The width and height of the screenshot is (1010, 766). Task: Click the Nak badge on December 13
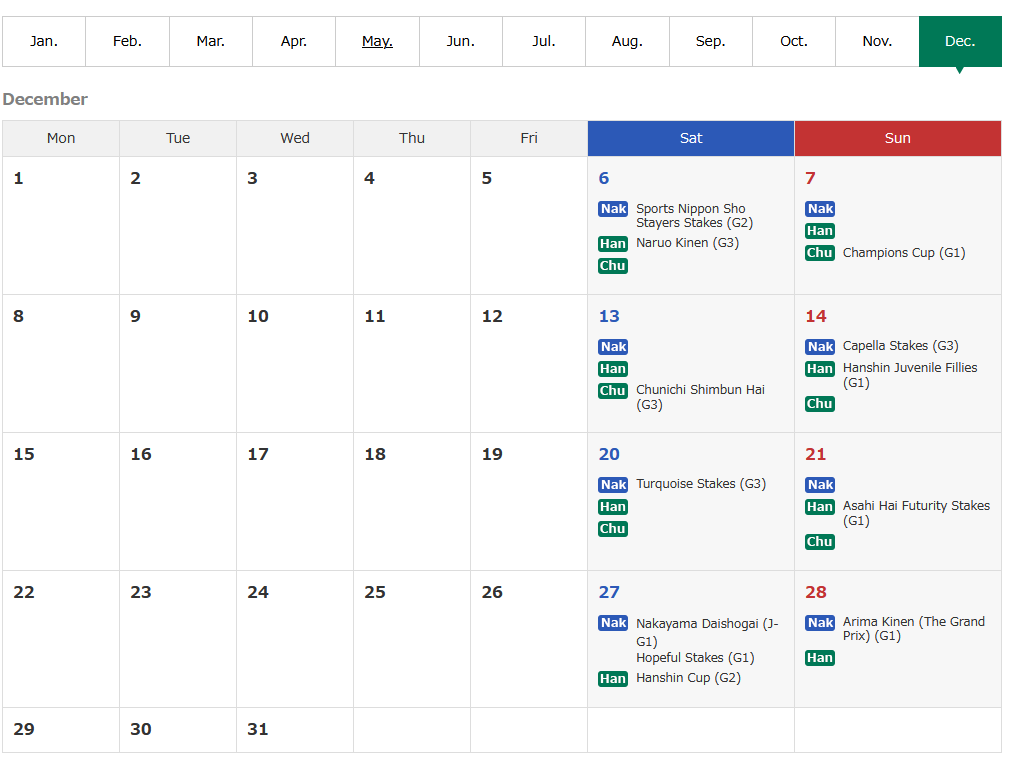613,347
